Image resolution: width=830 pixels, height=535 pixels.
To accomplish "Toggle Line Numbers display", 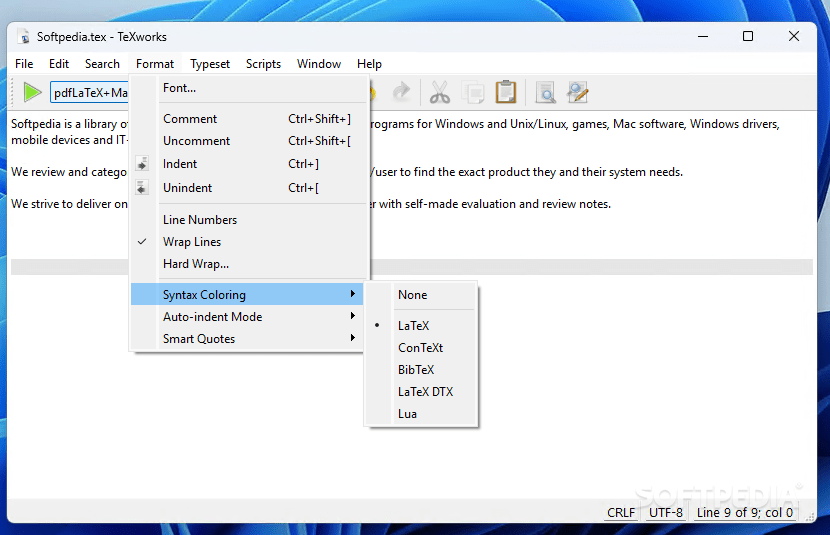I will click(x=247, y=220).
